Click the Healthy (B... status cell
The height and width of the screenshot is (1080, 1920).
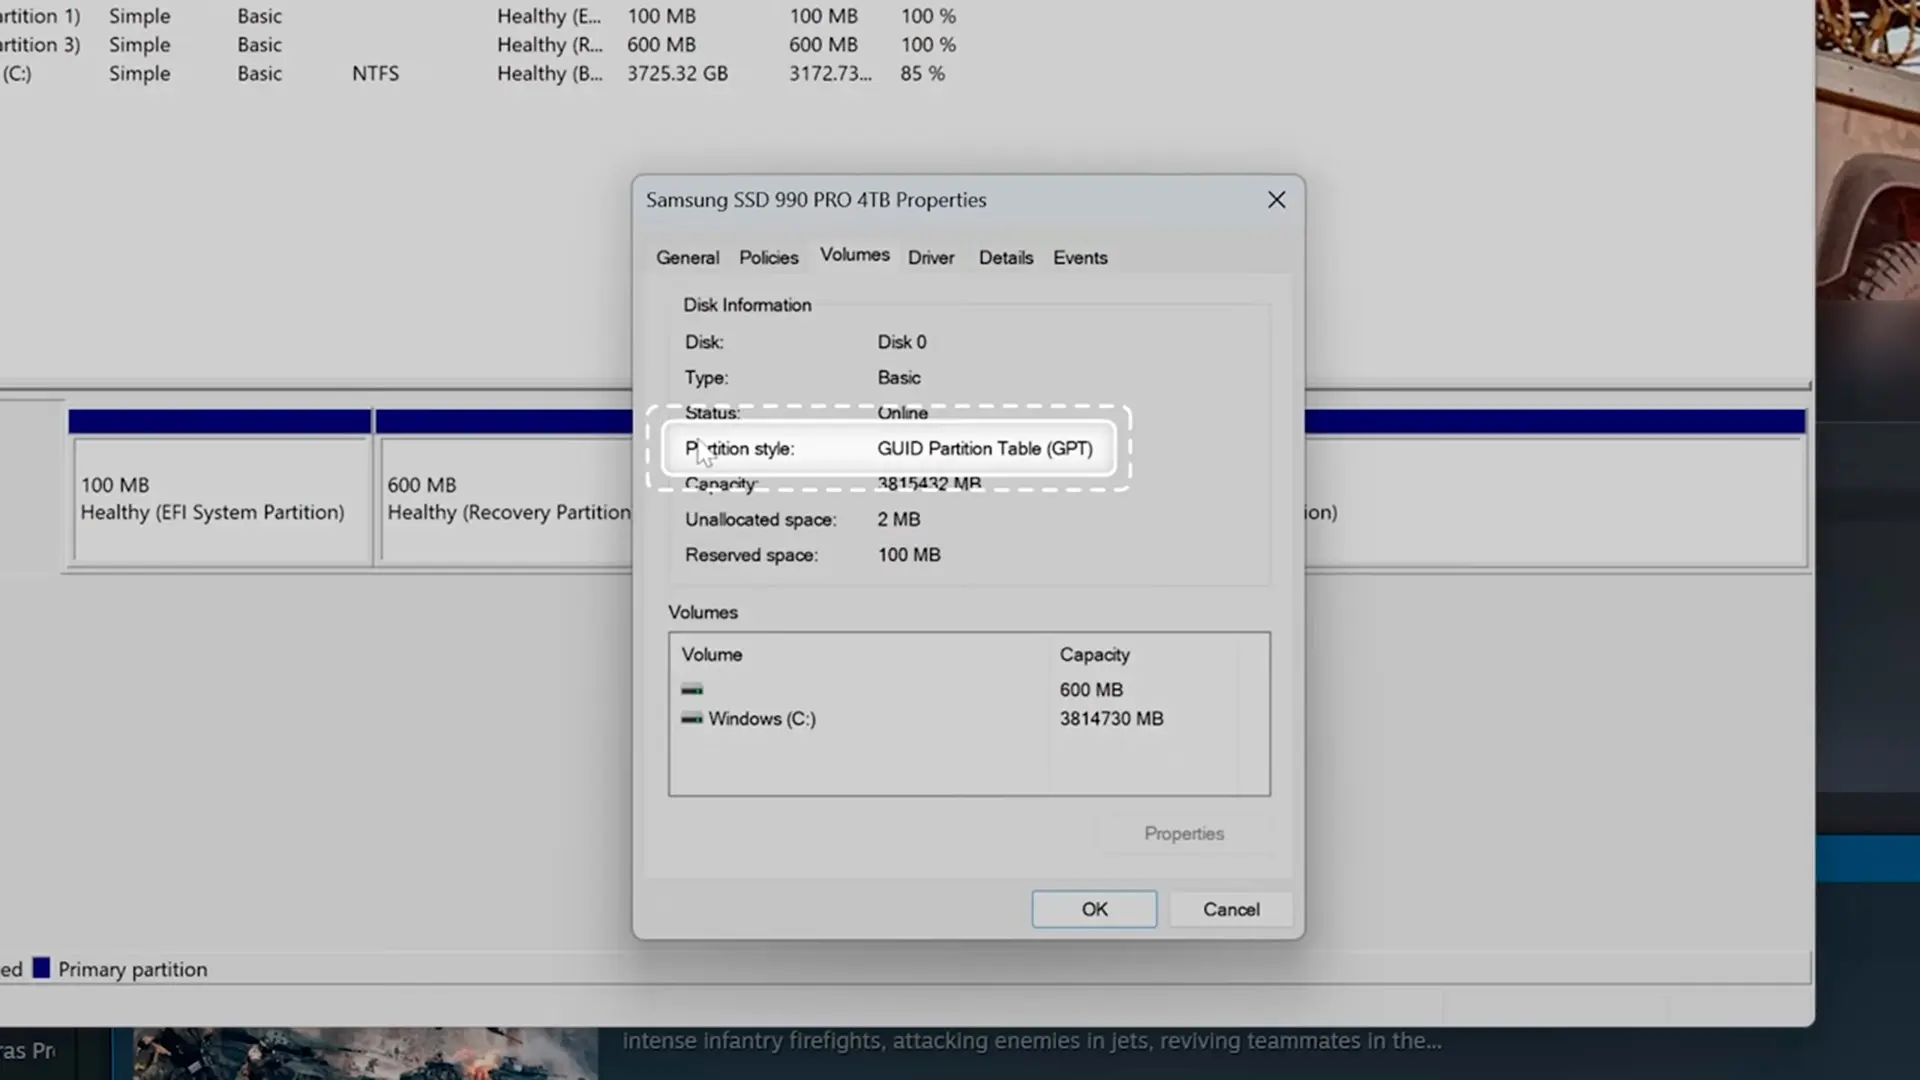point(549,74)
